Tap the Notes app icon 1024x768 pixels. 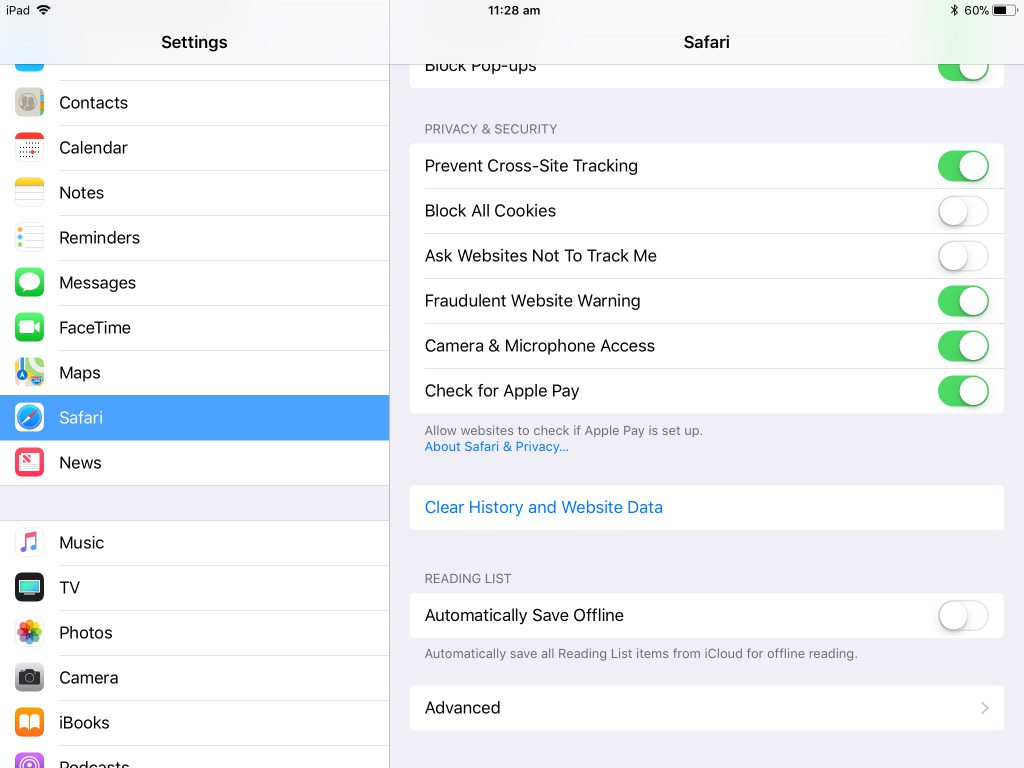[x=29, y=193]
